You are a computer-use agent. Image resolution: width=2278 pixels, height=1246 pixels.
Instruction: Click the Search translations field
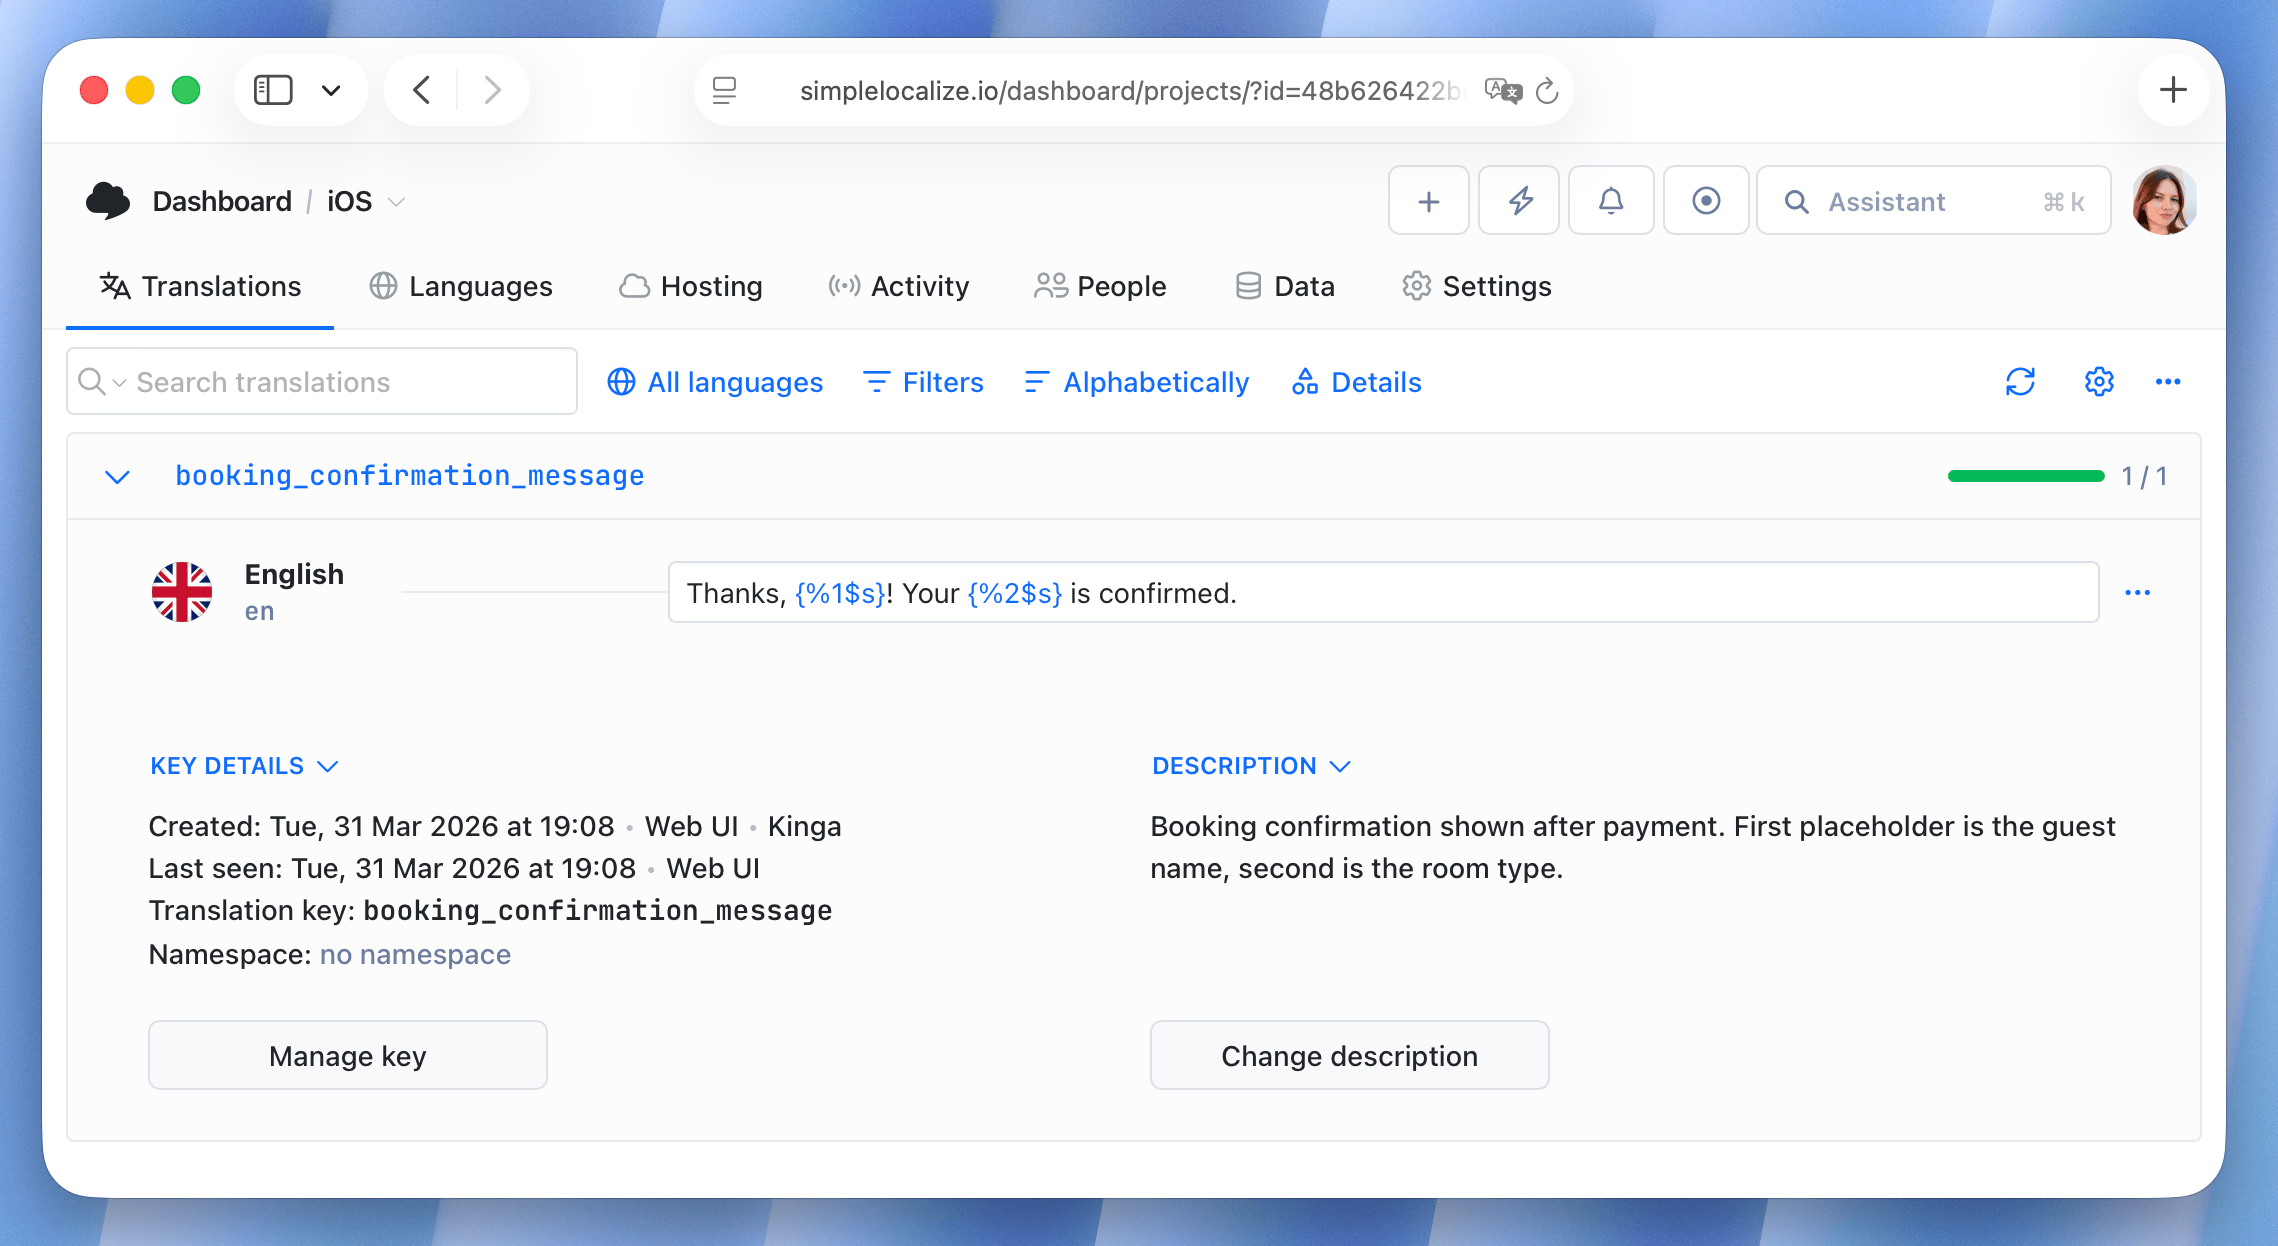coord(320,381)
